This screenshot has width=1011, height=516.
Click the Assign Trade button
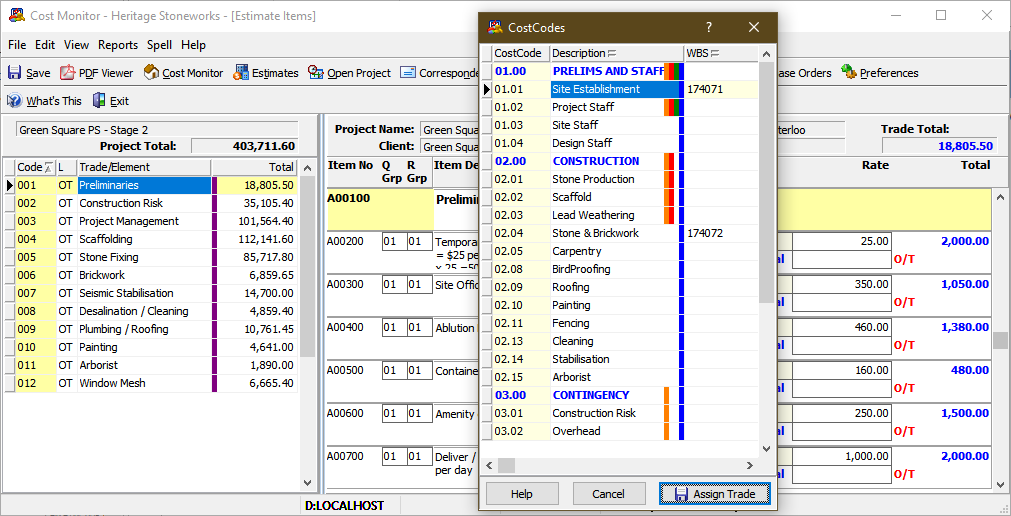714,494
